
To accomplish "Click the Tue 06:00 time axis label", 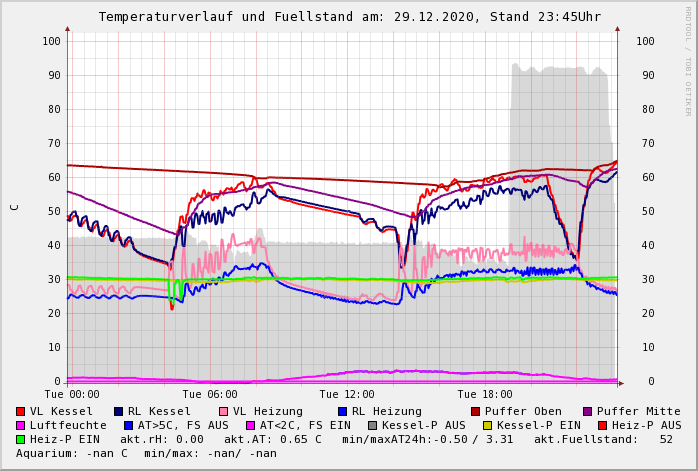I will coord(209,394).
